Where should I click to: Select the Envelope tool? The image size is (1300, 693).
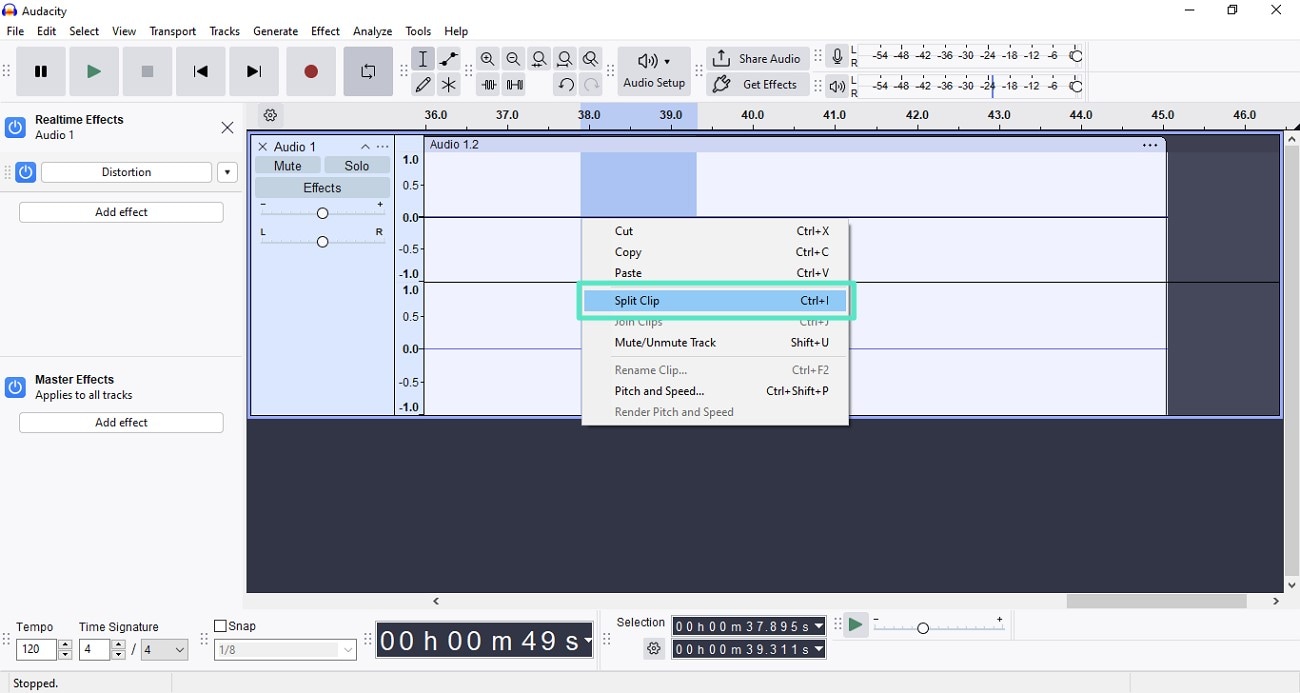[449, 59]
